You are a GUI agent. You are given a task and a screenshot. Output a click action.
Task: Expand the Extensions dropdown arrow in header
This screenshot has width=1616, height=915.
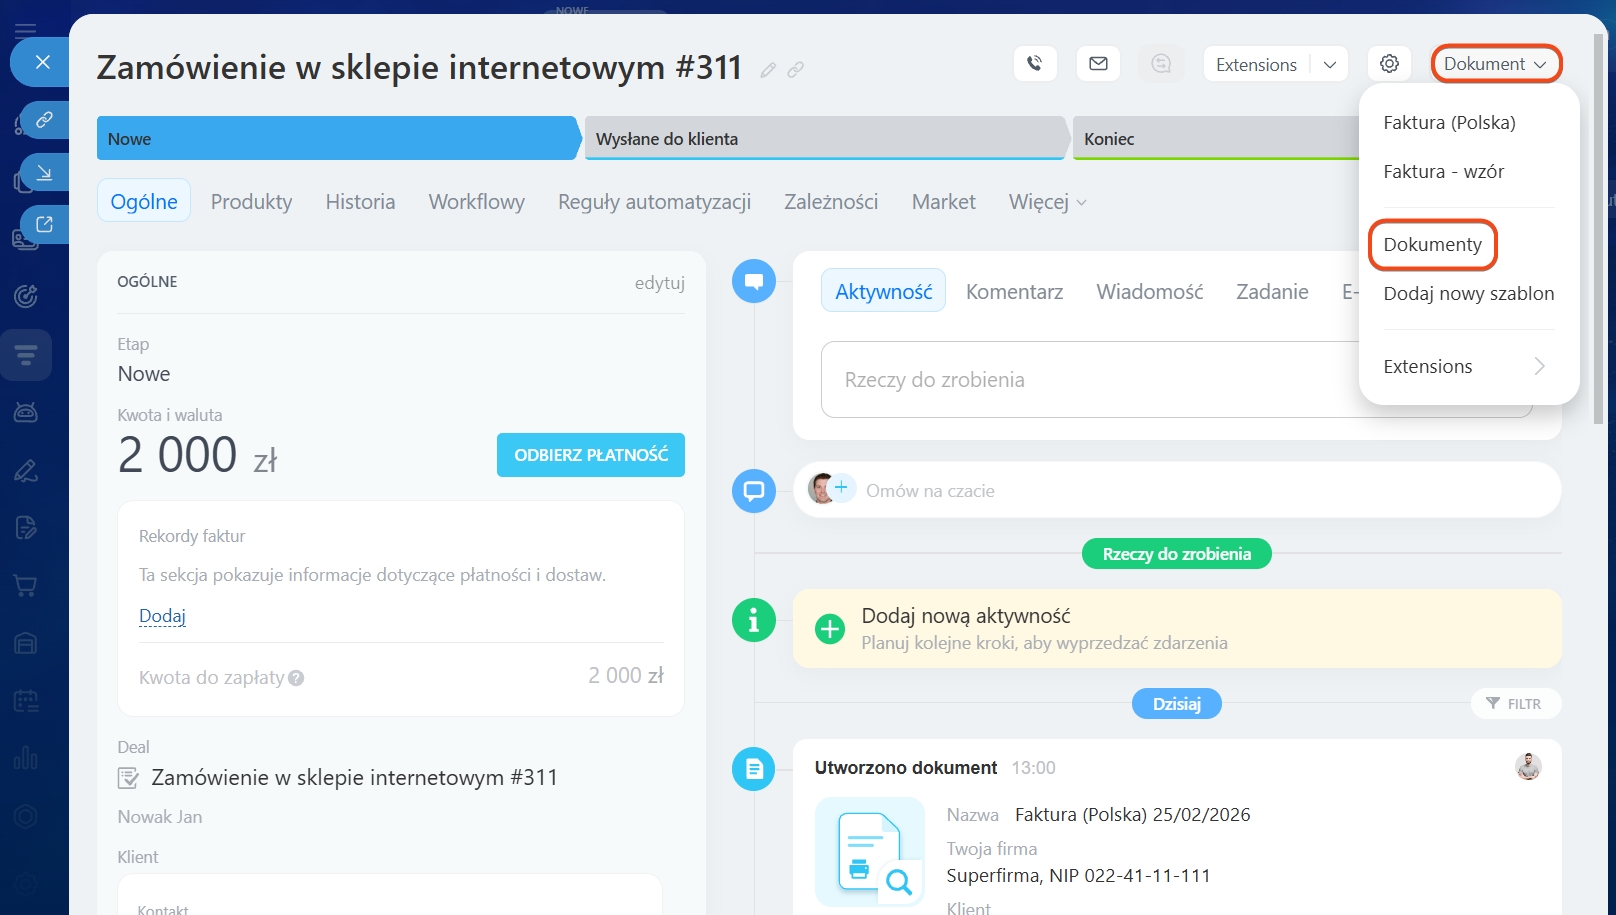tap(1330, 64)
